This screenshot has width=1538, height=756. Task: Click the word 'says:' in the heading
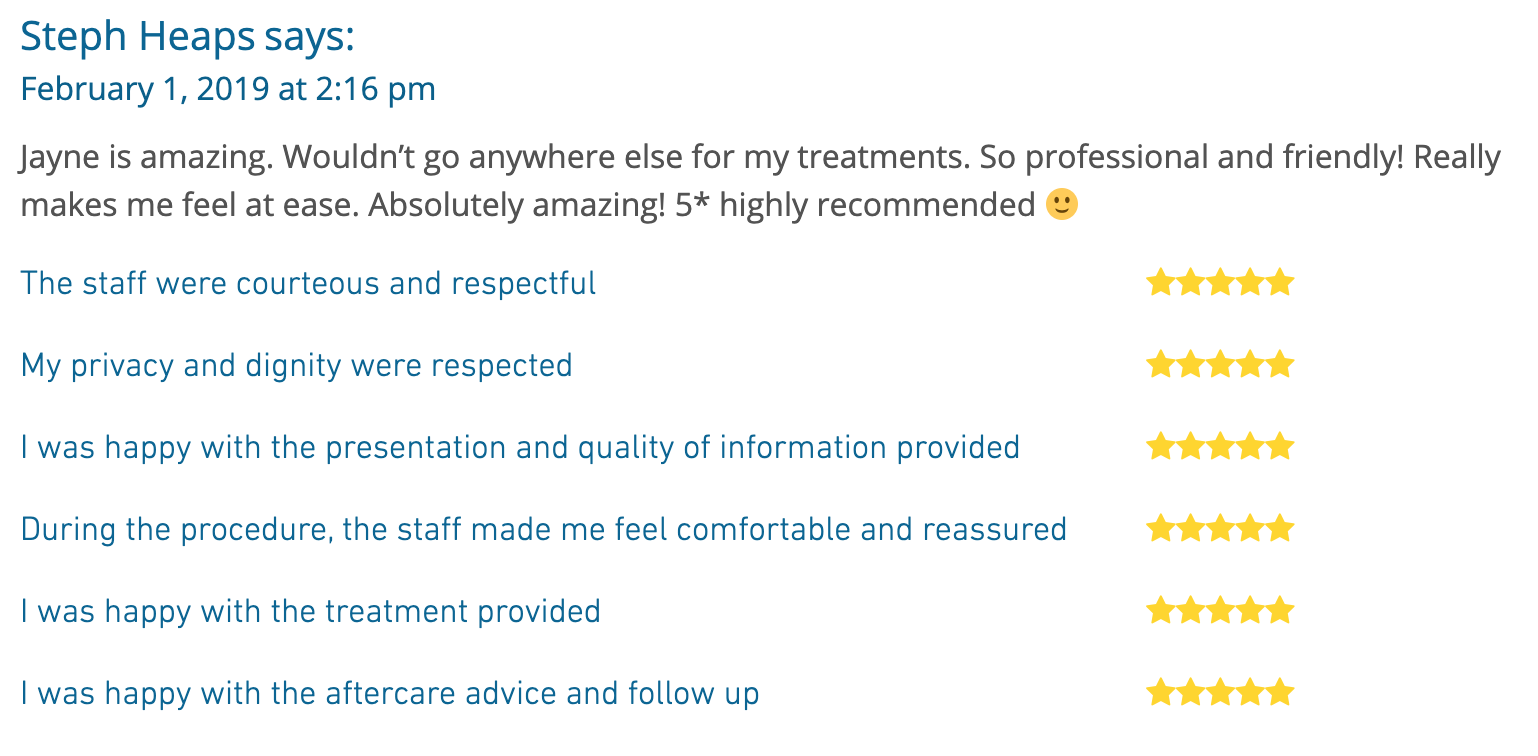310,40
